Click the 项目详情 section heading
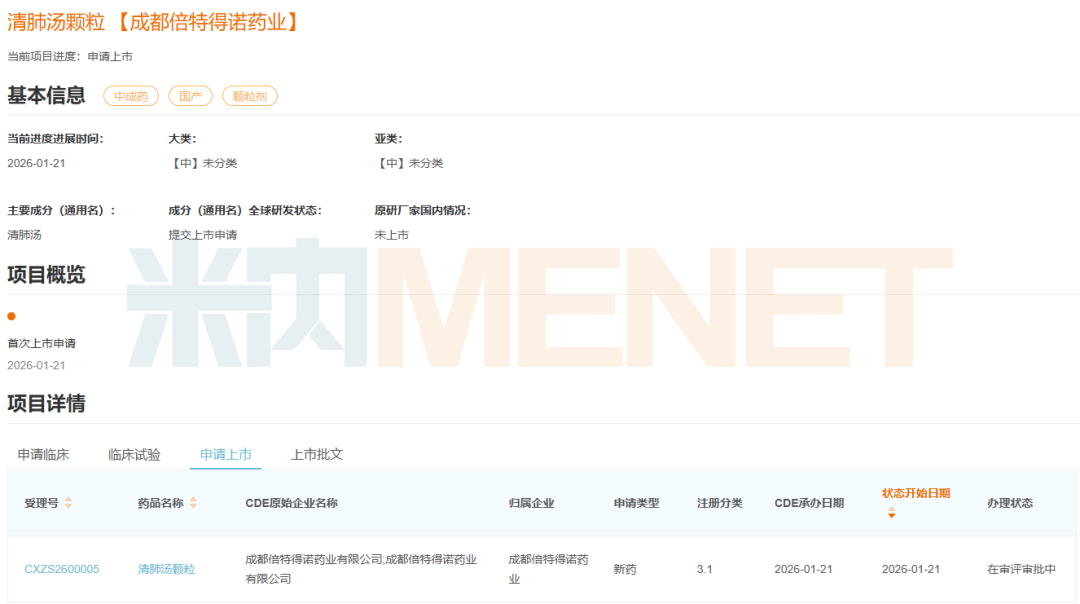The image size is (1080, 604). click(x=46, y=404)
